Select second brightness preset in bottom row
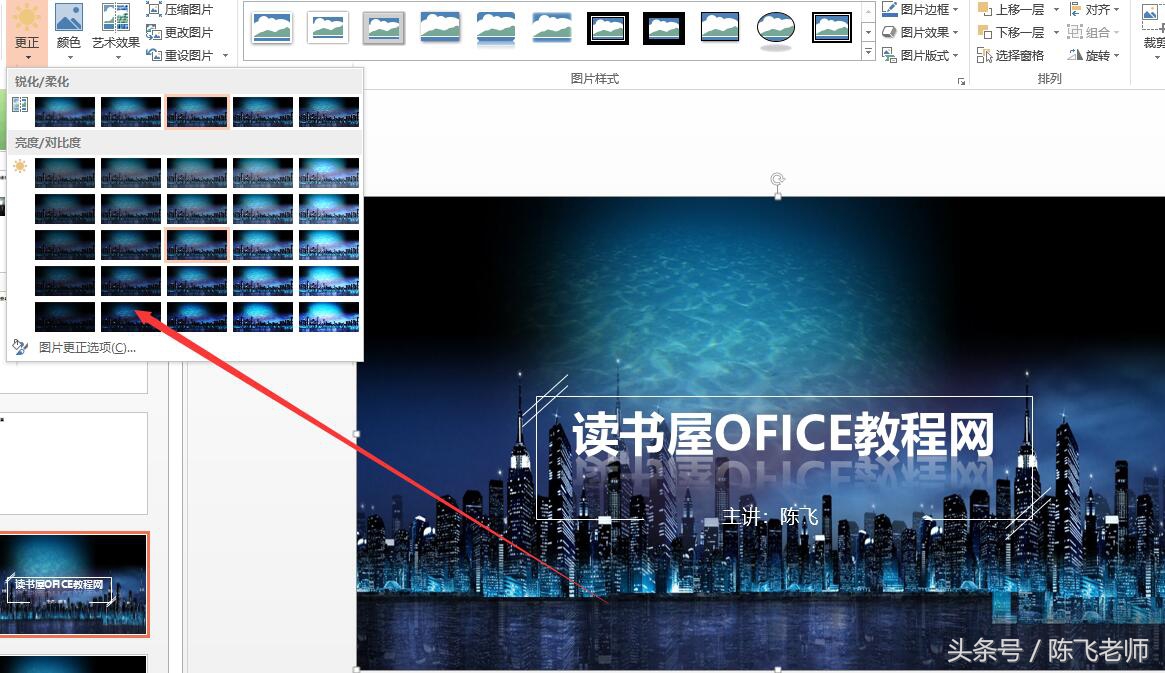Image resolution: width=1165 pixels, height=673 pixels. [x=131, y=316]
